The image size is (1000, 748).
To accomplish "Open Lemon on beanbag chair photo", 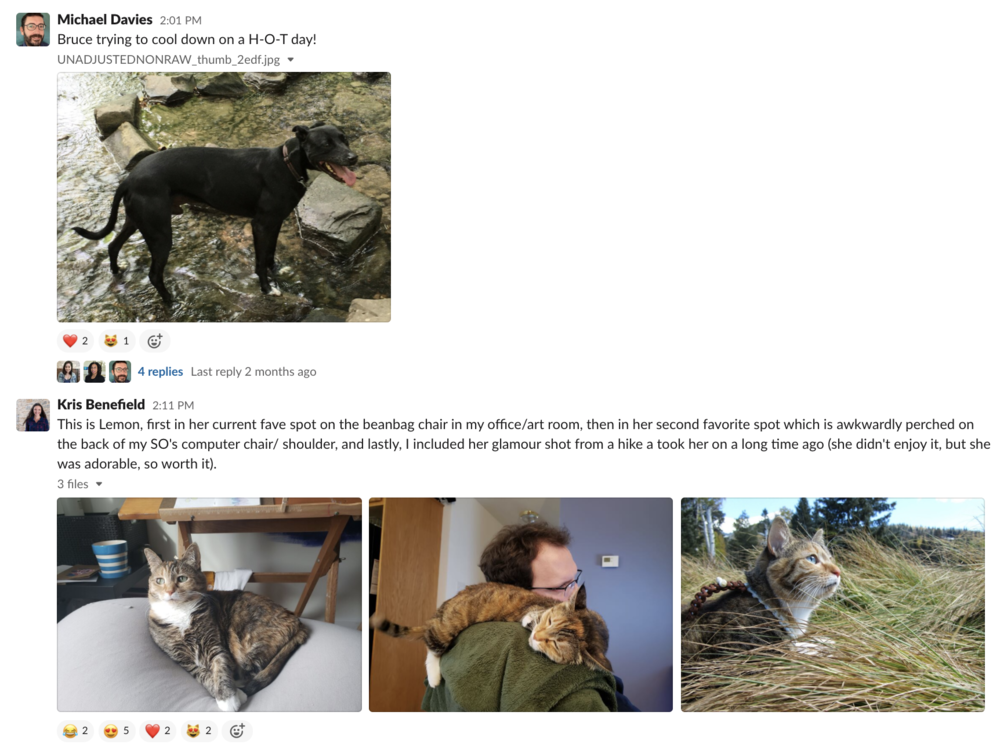I will (x=209, y=605).
